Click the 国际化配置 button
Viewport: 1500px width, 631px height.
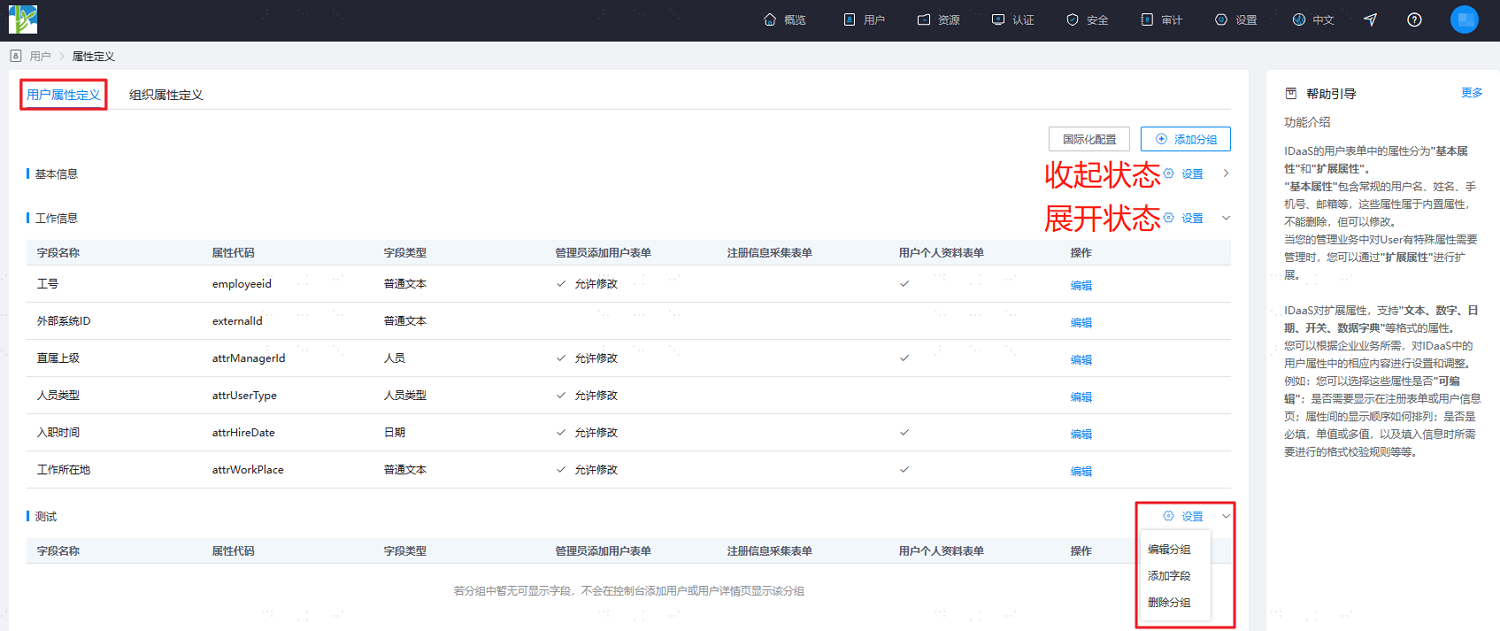[x=1089, y=139]
